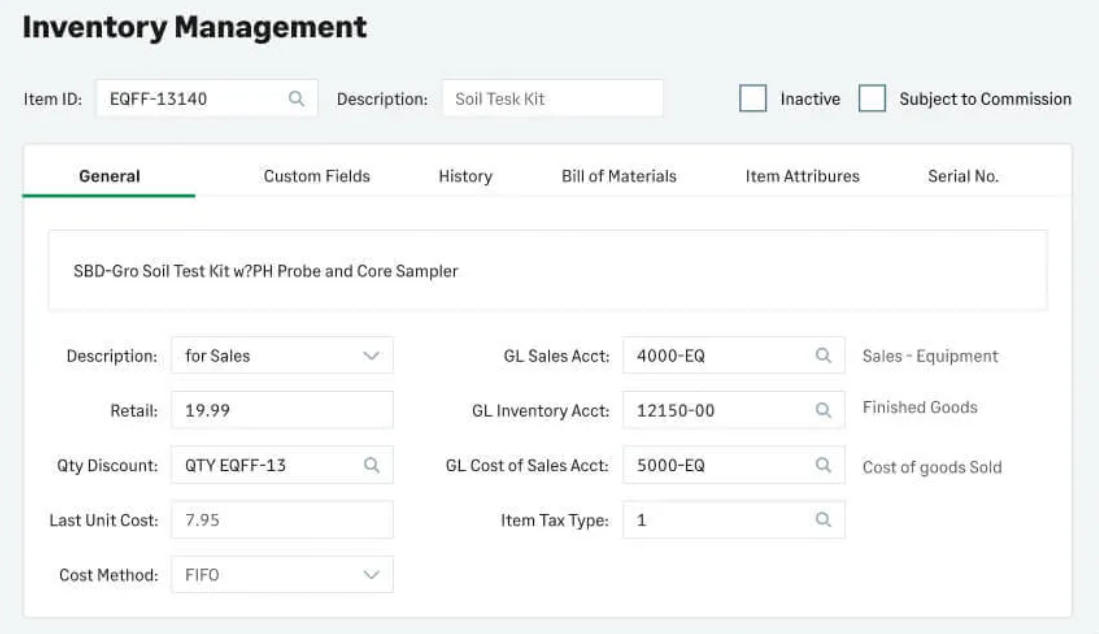1099x634 pixels.
Task: Go to Bill of Materials tab
Action: (619, 176)
